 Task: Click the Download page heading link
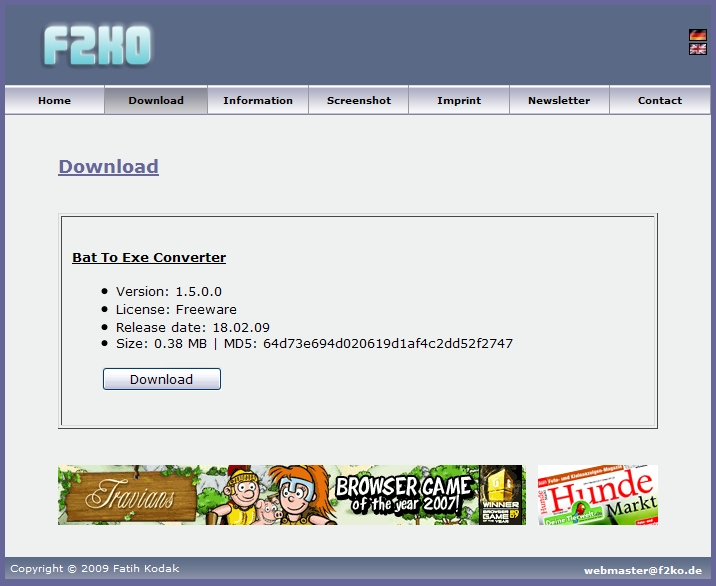click(109, 166)
